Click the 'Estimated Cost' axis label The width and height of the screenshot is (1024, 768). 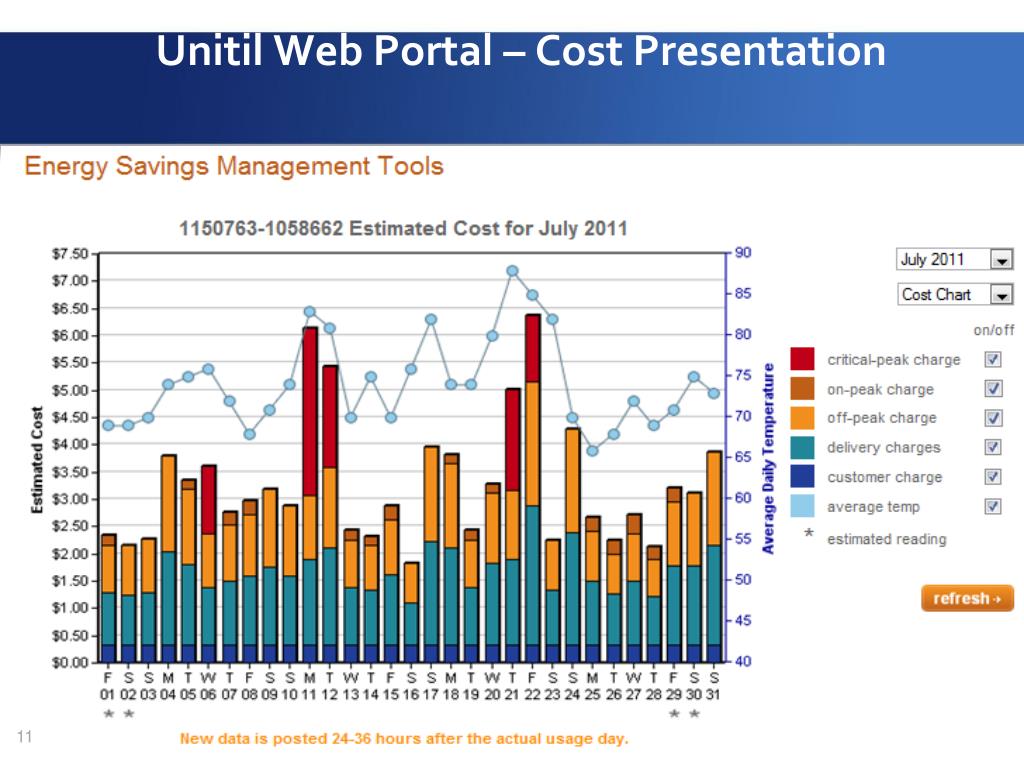click(37, 459)
